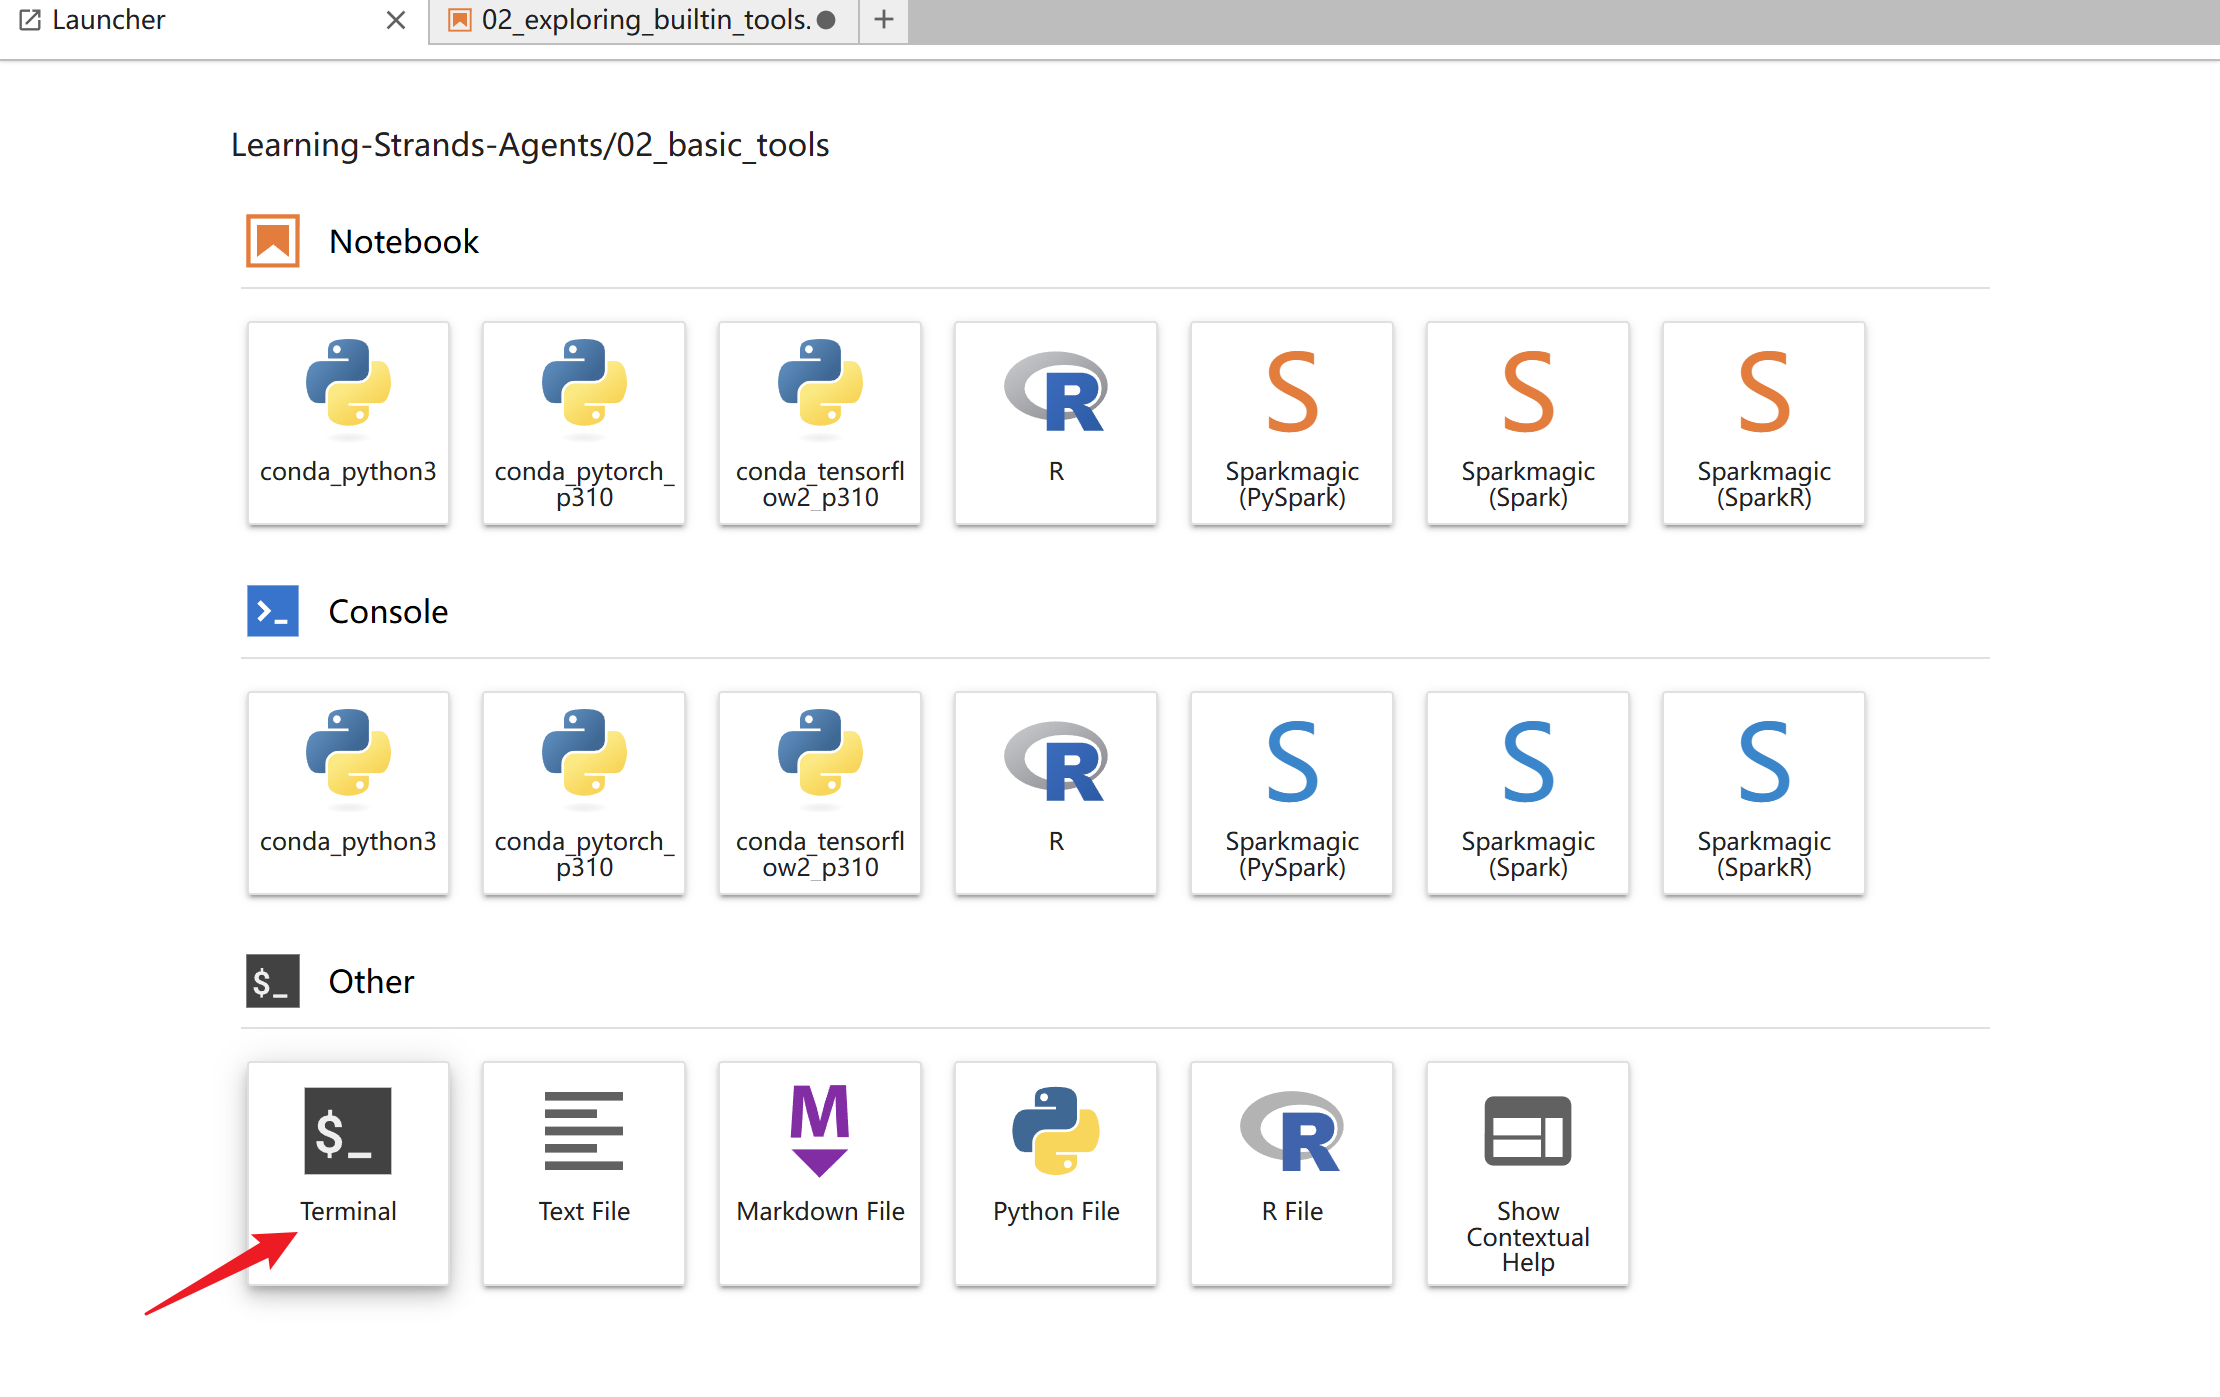Open a conda_python3 console
This screenshot has height=1397, width=2220.
348,792
